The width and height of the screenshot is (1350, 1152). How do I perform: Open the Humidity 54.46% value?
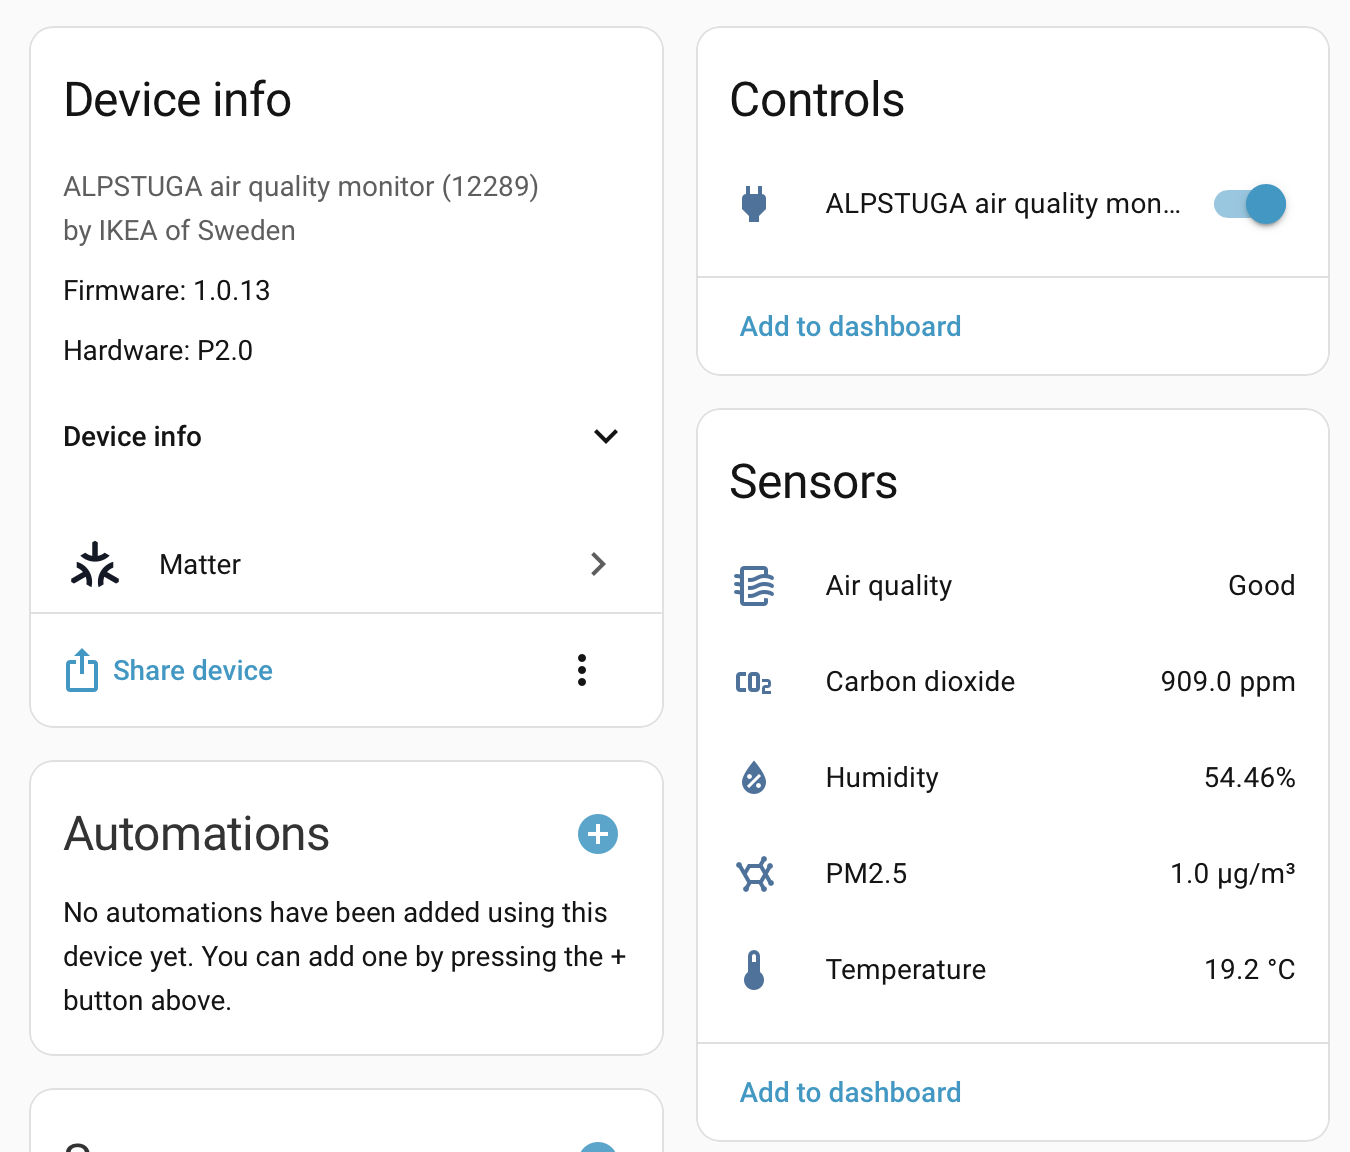click(1249, 778)
